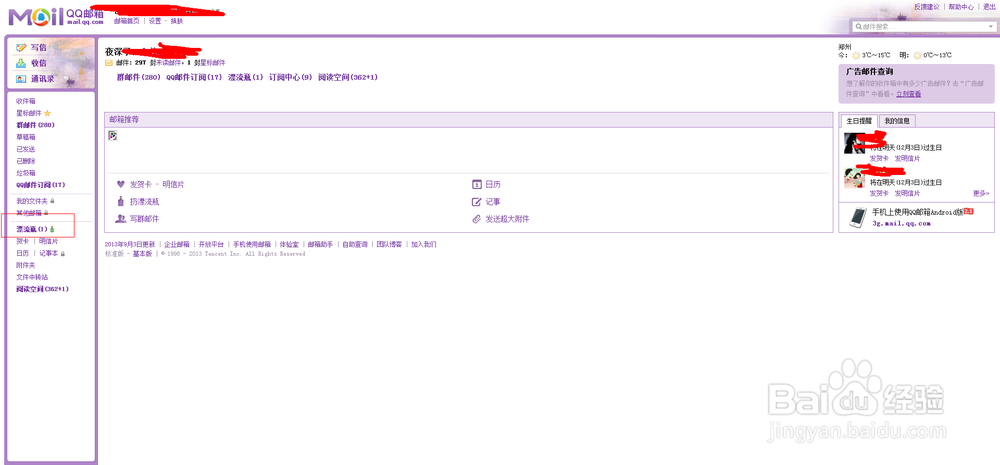Click the compose pencil icon beside 写信

coord(21,47)
